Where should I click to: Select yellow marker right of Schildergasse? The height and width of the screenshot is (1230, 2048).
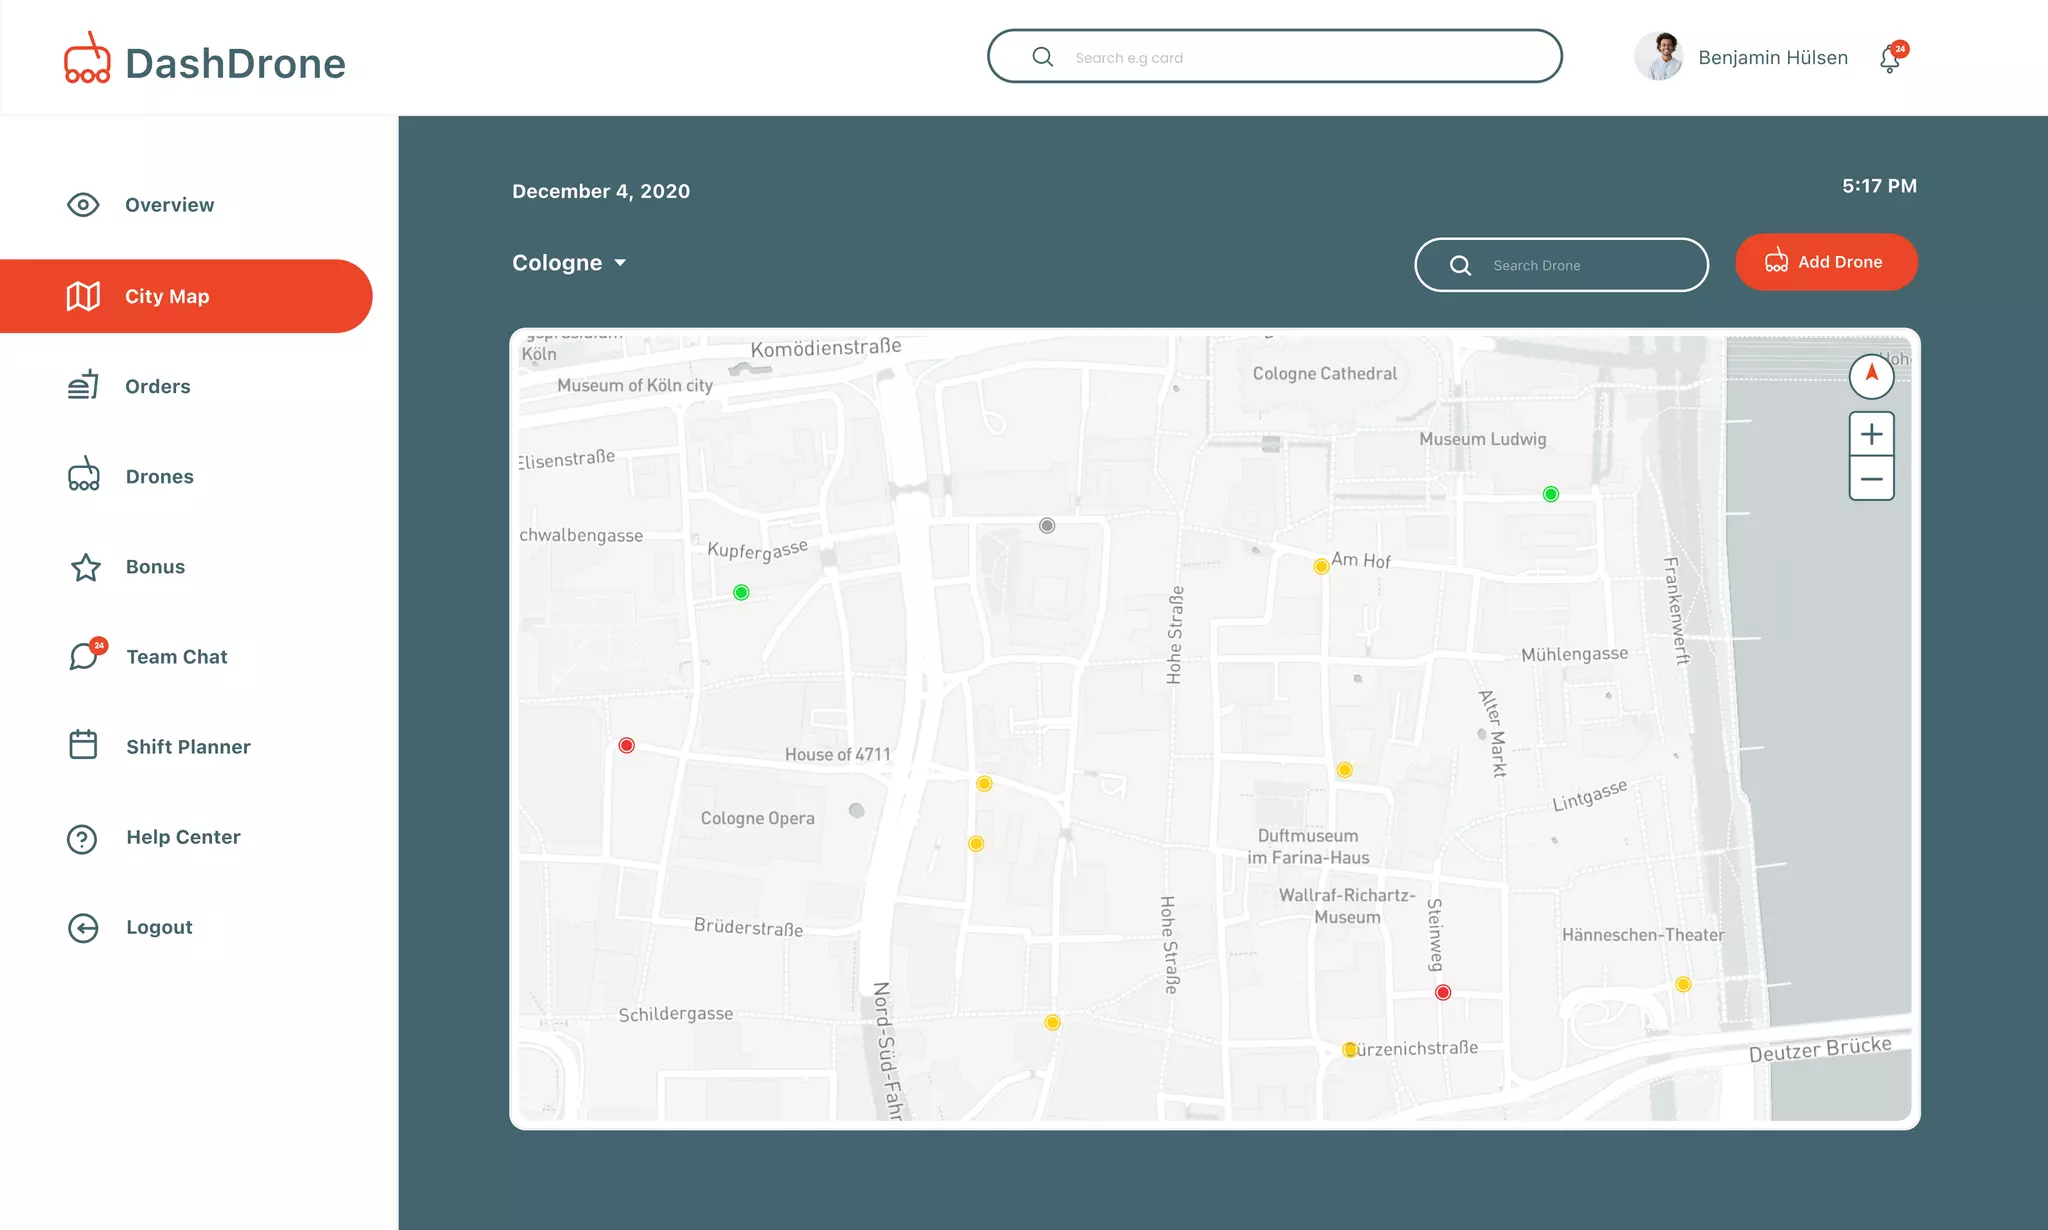point(1052,1022)
